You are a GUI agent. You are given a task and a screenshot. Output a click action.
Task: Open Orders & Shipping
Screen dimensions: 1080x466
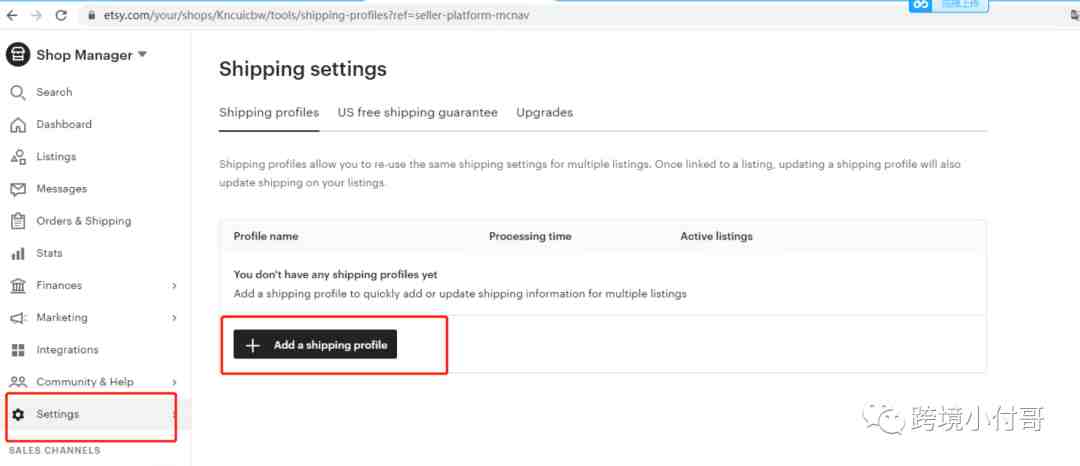(x=84, y=221)
